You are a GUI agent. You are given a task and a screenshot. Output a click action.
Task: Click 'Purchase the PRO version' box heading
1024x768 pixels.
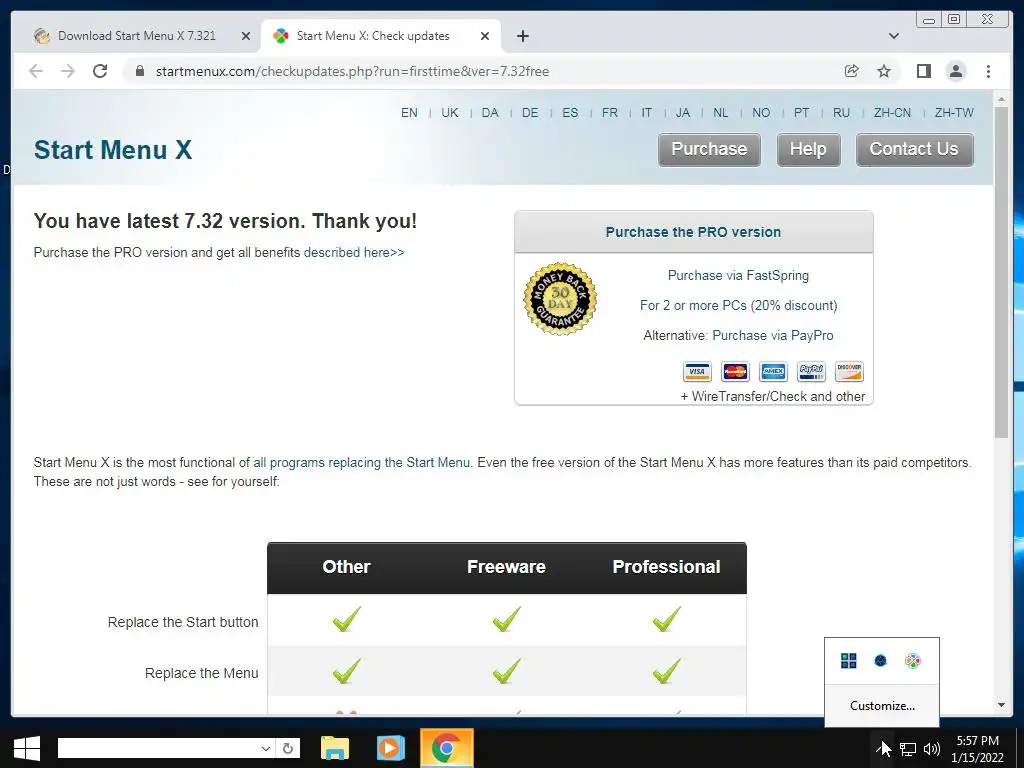click(693, 232)
